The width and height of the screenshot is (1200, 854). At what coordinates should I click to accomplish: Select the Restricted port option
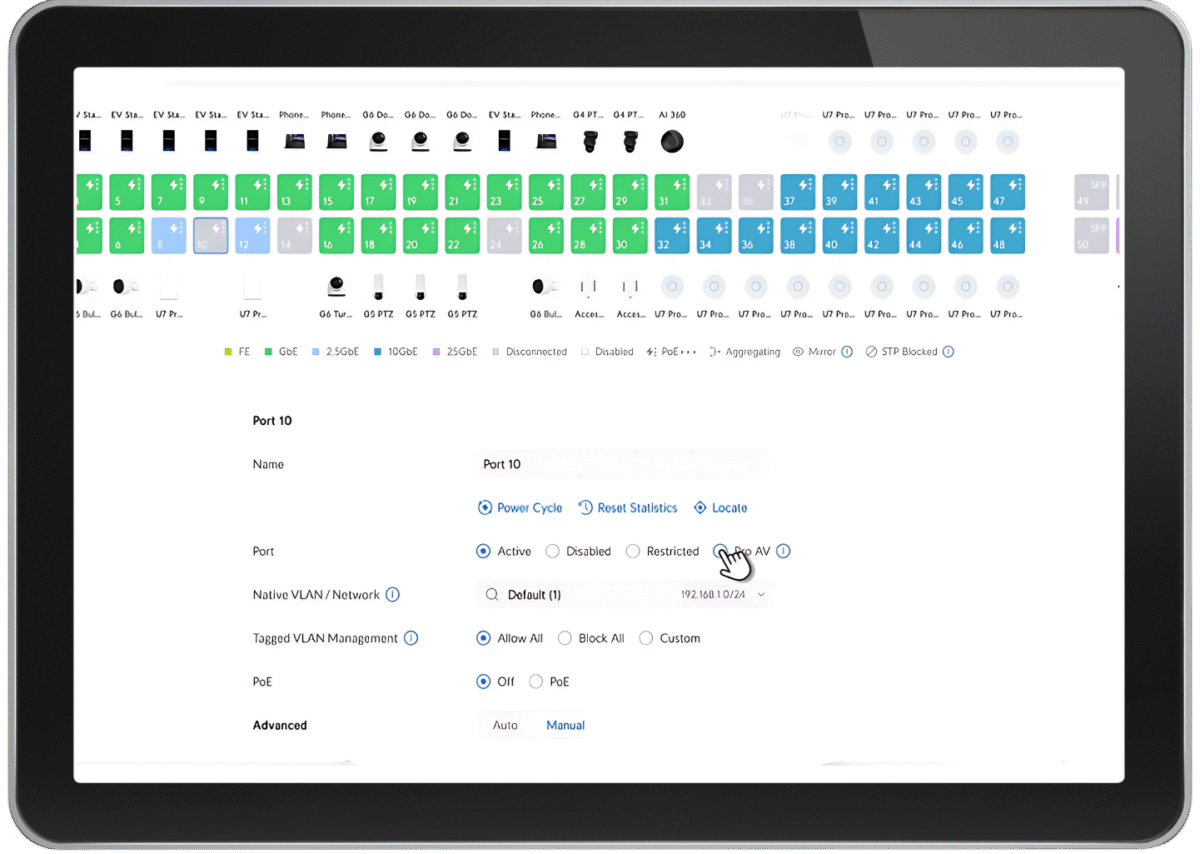[632, 551]
